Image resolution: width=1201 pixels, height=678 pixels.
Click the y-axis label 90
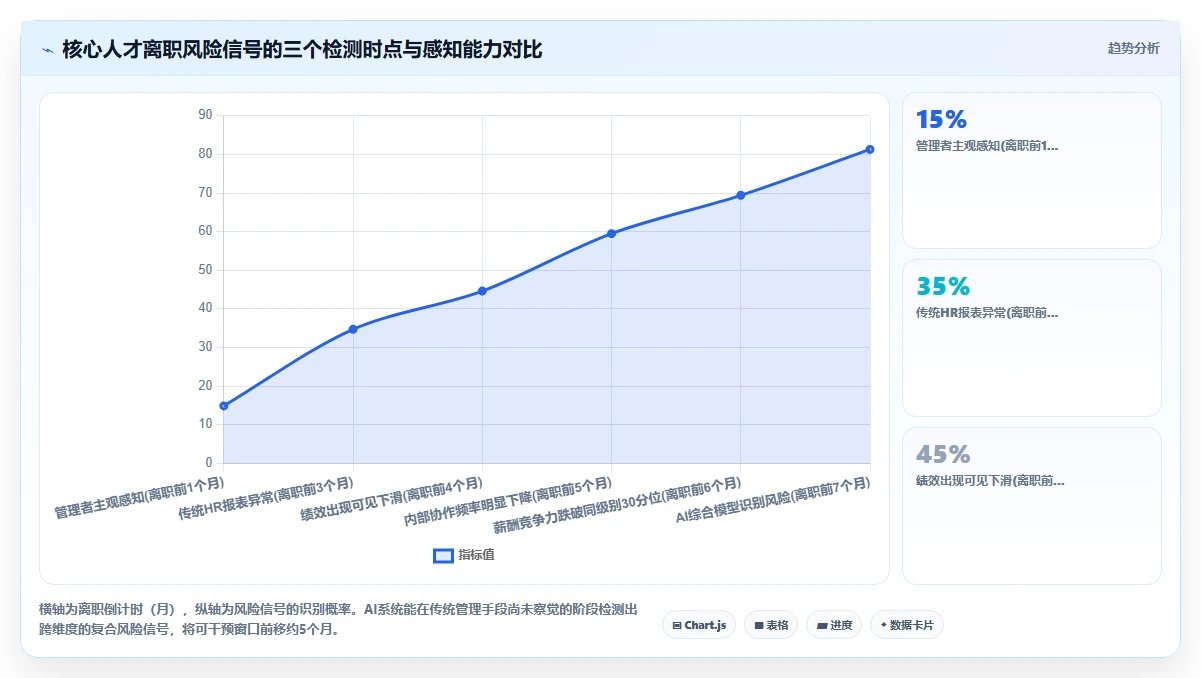205,115
